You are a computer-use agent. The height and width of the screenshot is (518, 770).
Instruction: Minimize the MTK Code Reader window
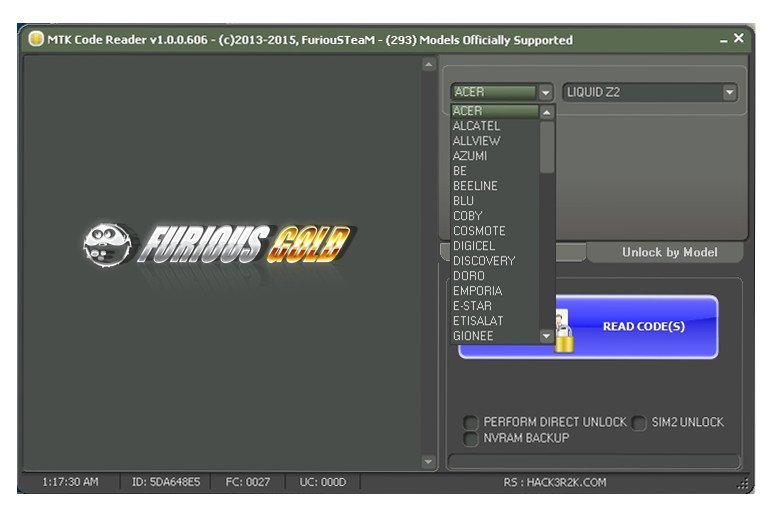coord(723,40)
